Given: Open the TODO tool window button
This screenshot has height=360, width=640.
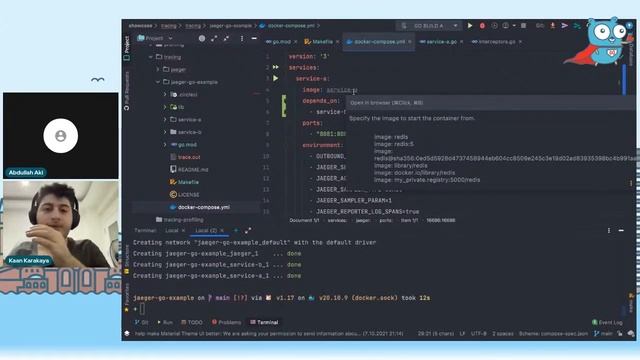Looking at the screenshot, I should click(x=192, y=322).
